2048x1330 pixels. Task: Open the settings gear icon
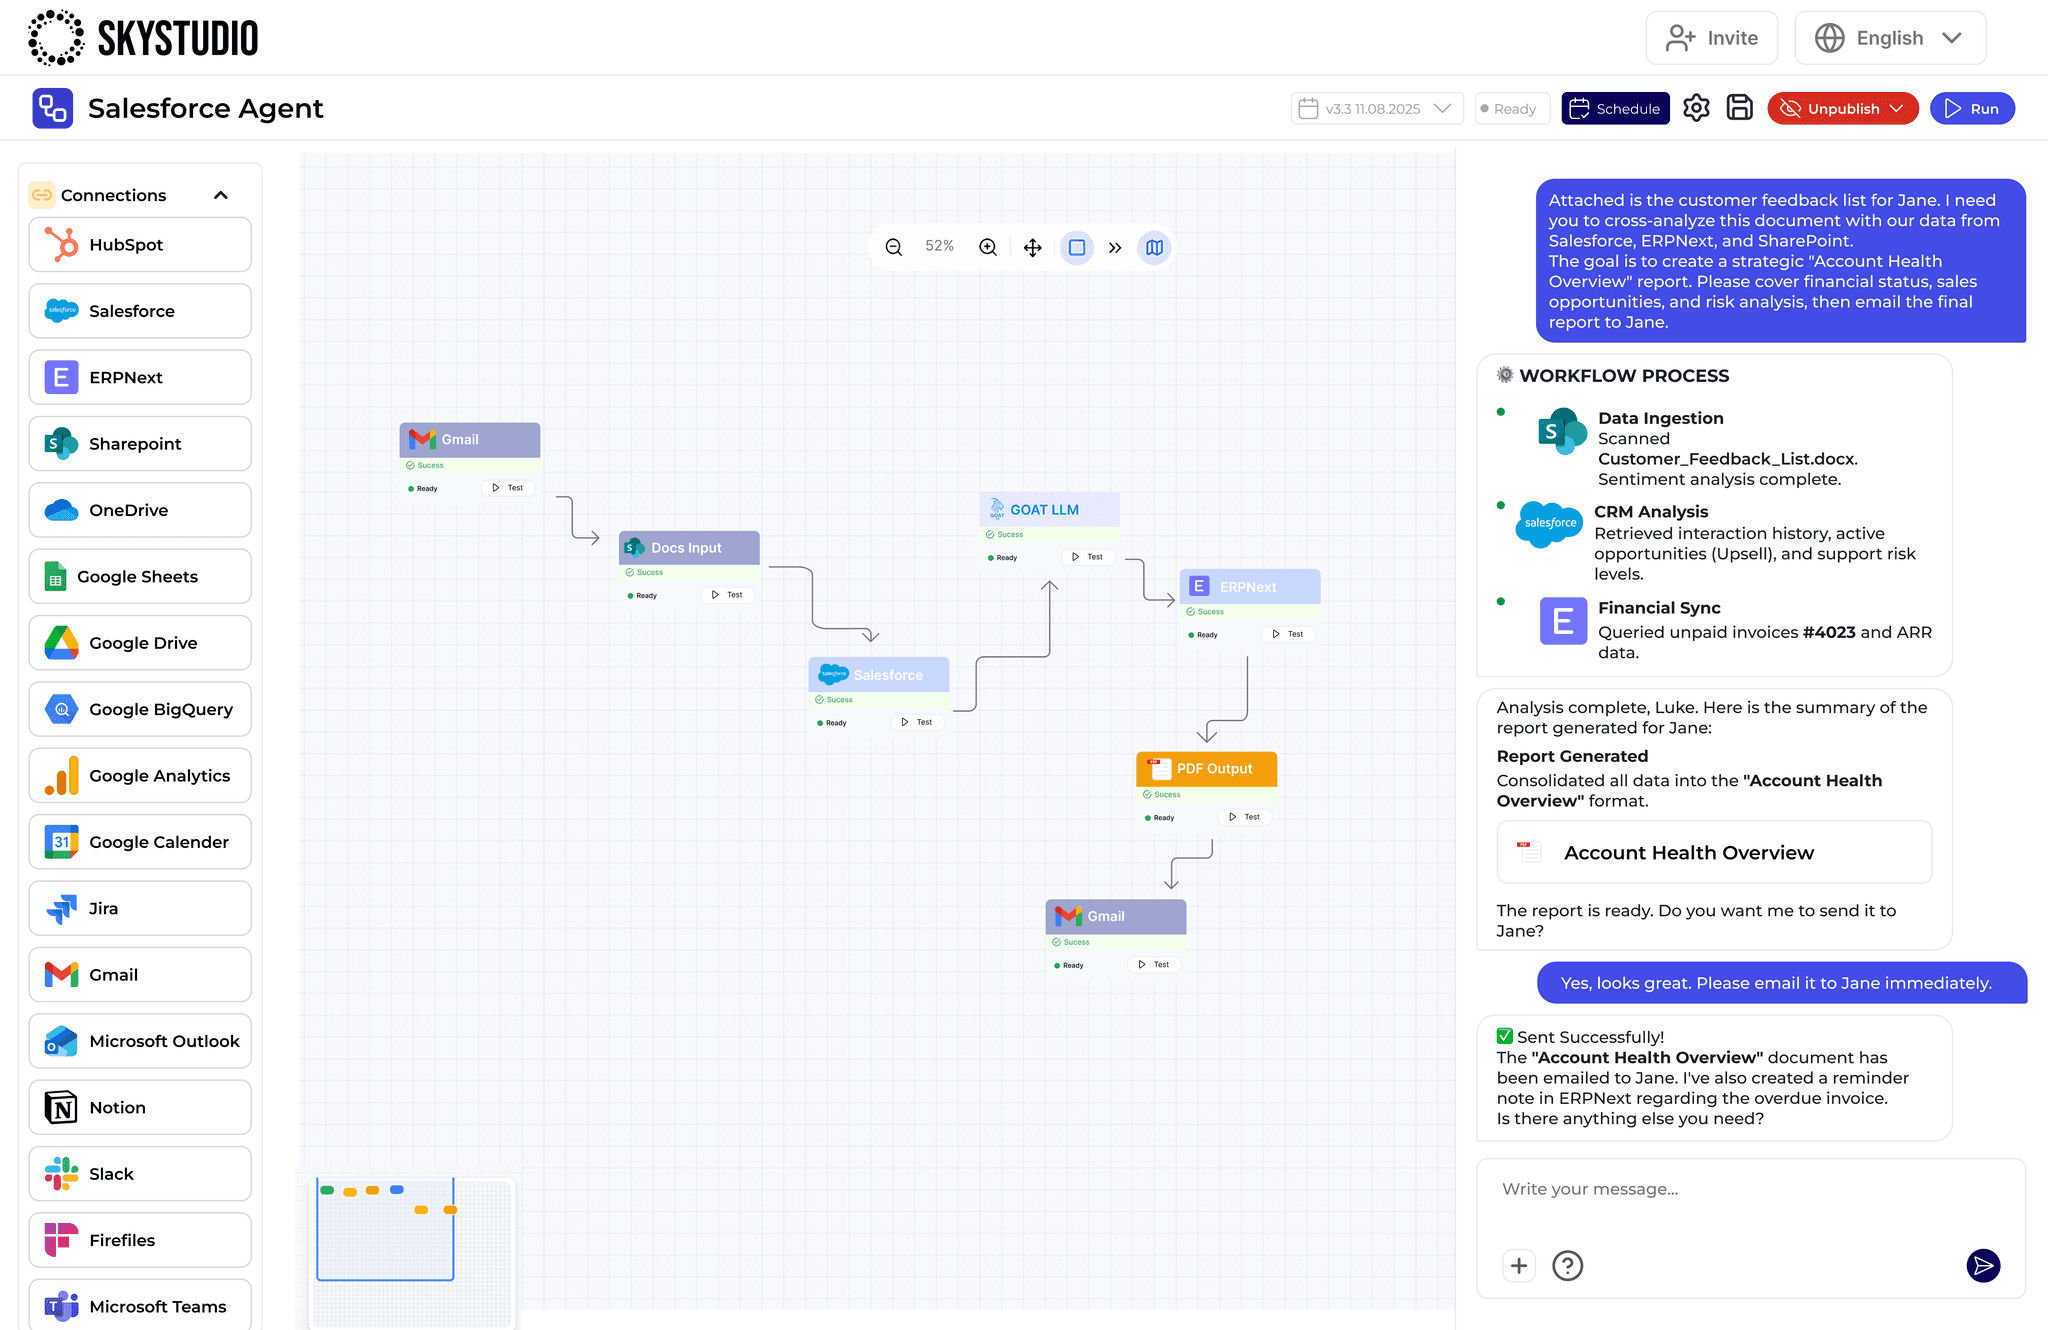tap(1696, 108)
